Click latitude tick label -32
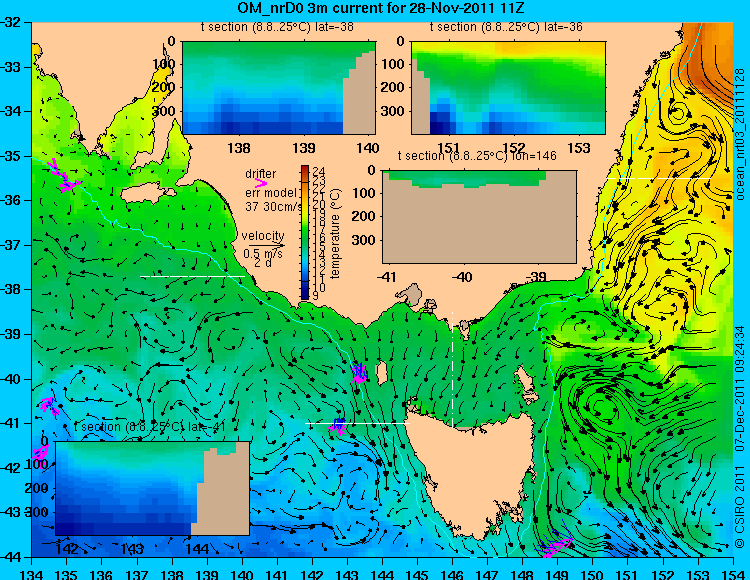This screenshot has height=580, width=750. [x=10, y=22]
